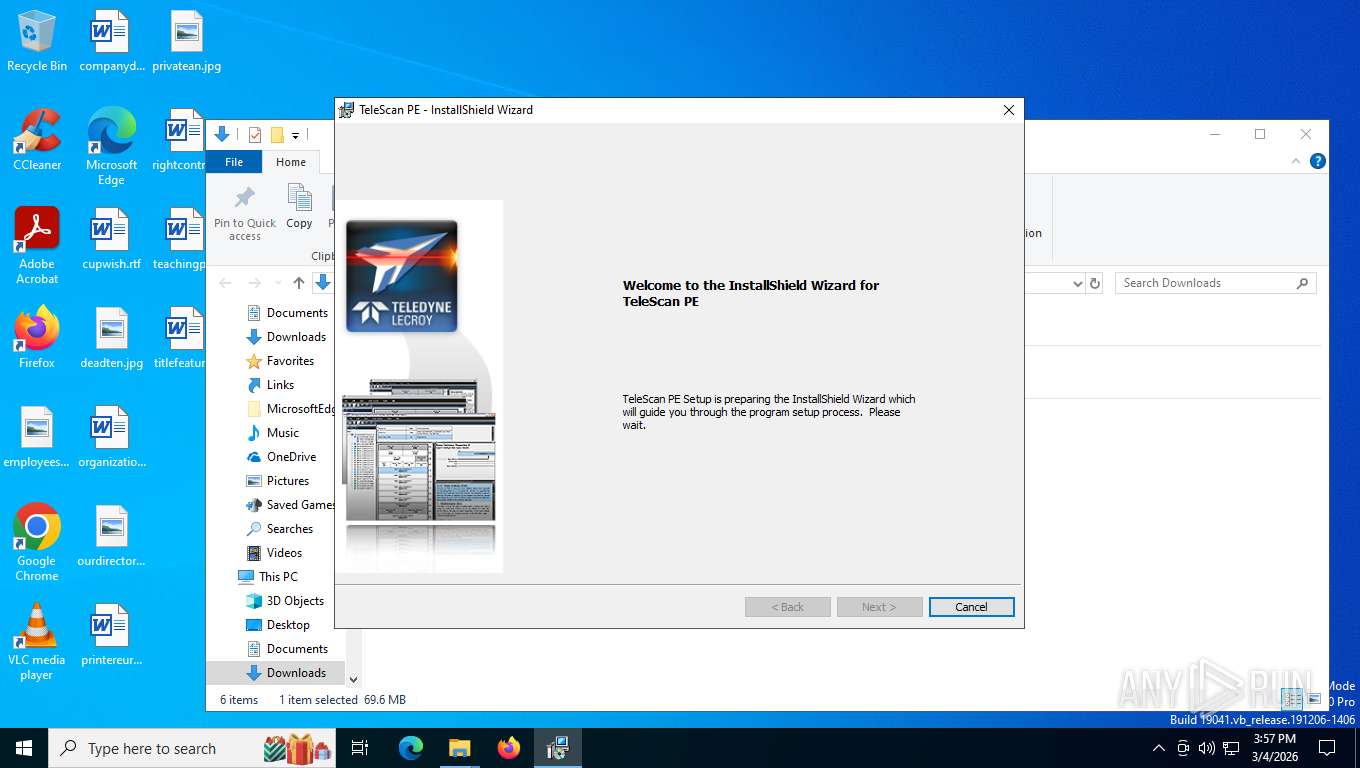This screenshot has width=1360, height=768.
Task: Select Google Chrome desktop shortcut
Action: pyautogui.click(x=37, y=543)
